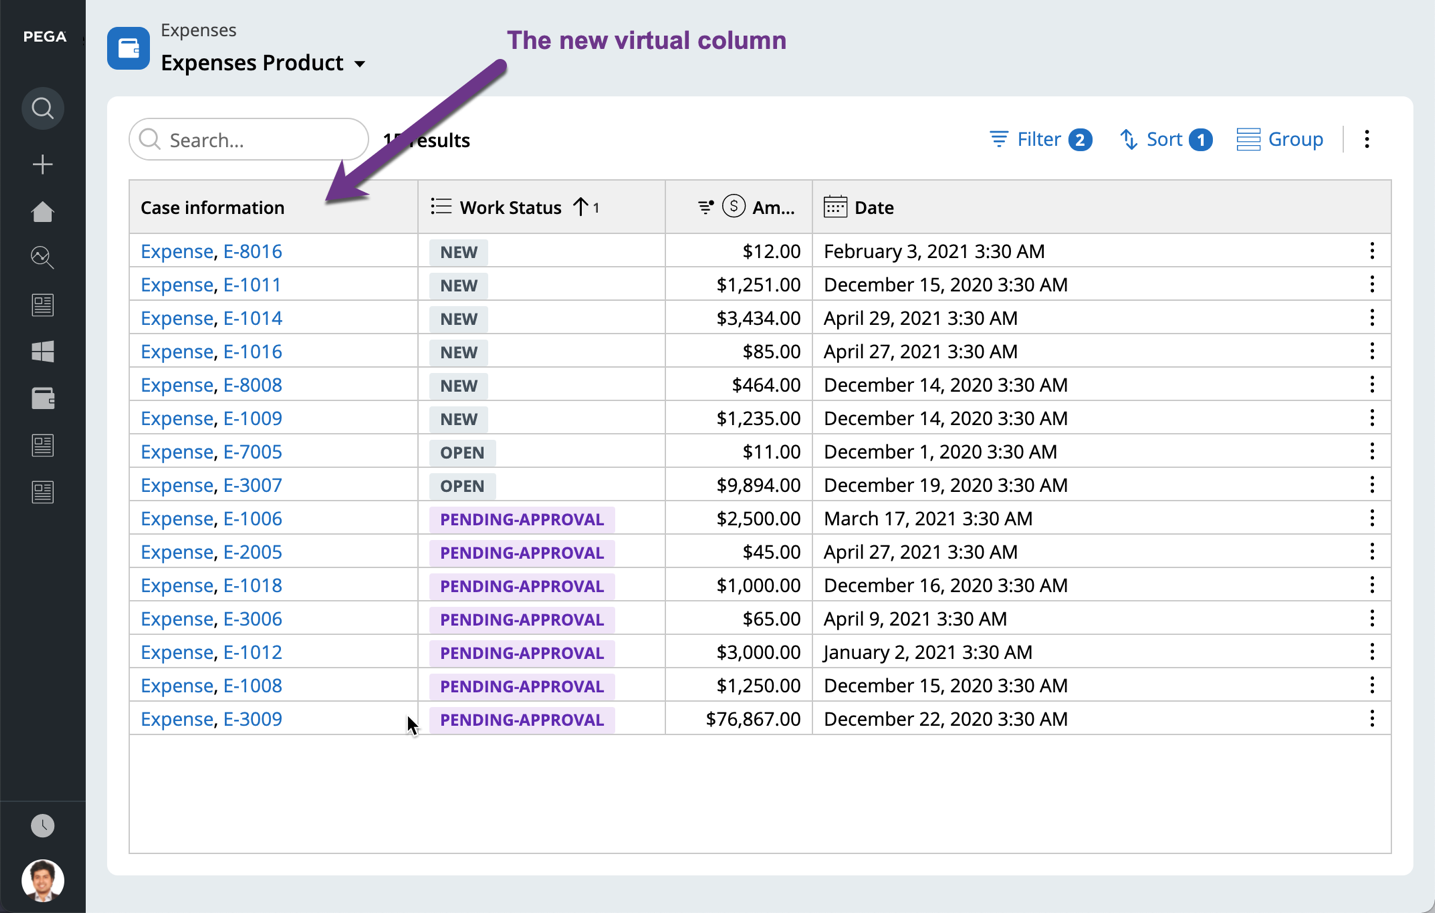The image size is (1435, 913).
Task: Open row actions menu for E-1006
Action: pos(1372,518)
